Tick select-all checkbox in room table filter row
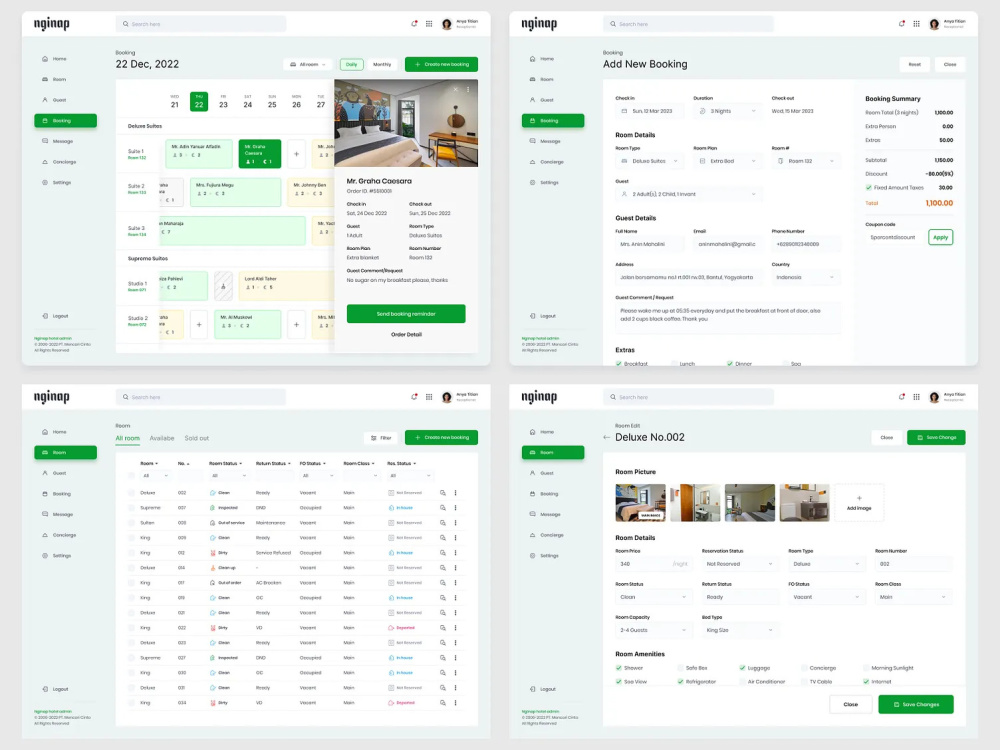Image resolution: width=1000 pixels, height=750 pixels. coord(131,476)
